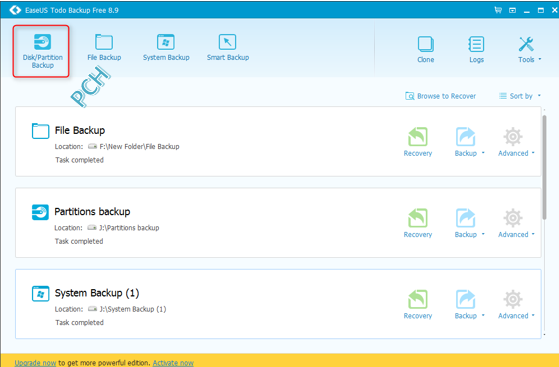The height and width of the screenshot is (367, 559).
Task: Click the scrollbar down arrow
Action: [544, 335]
